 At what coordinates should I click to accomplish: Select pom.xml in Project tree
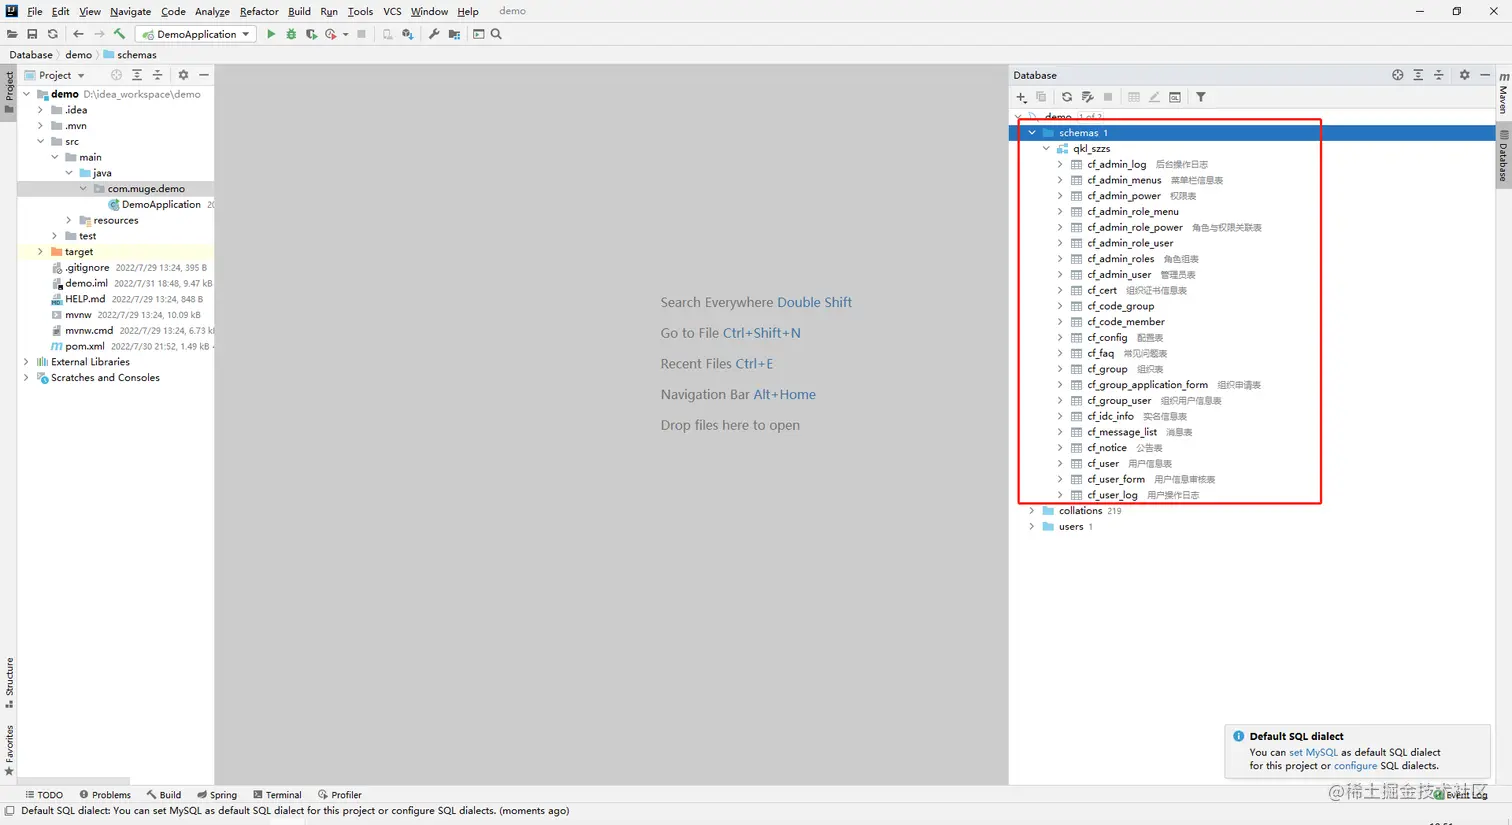coord(84,346)
